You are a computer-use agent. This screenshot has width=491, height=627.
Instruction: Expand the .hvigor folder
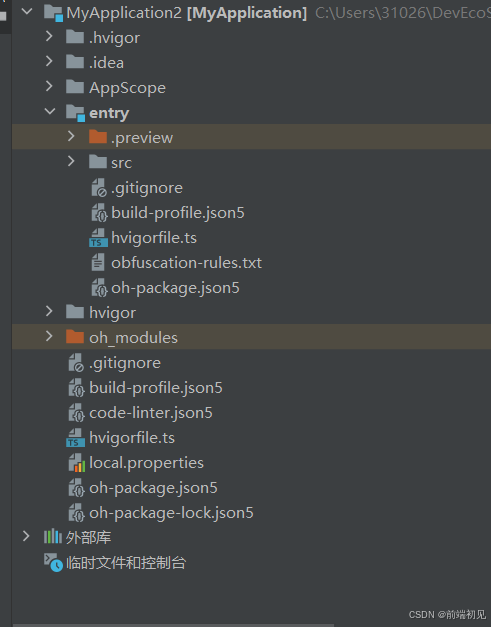[x=49, y=37]
